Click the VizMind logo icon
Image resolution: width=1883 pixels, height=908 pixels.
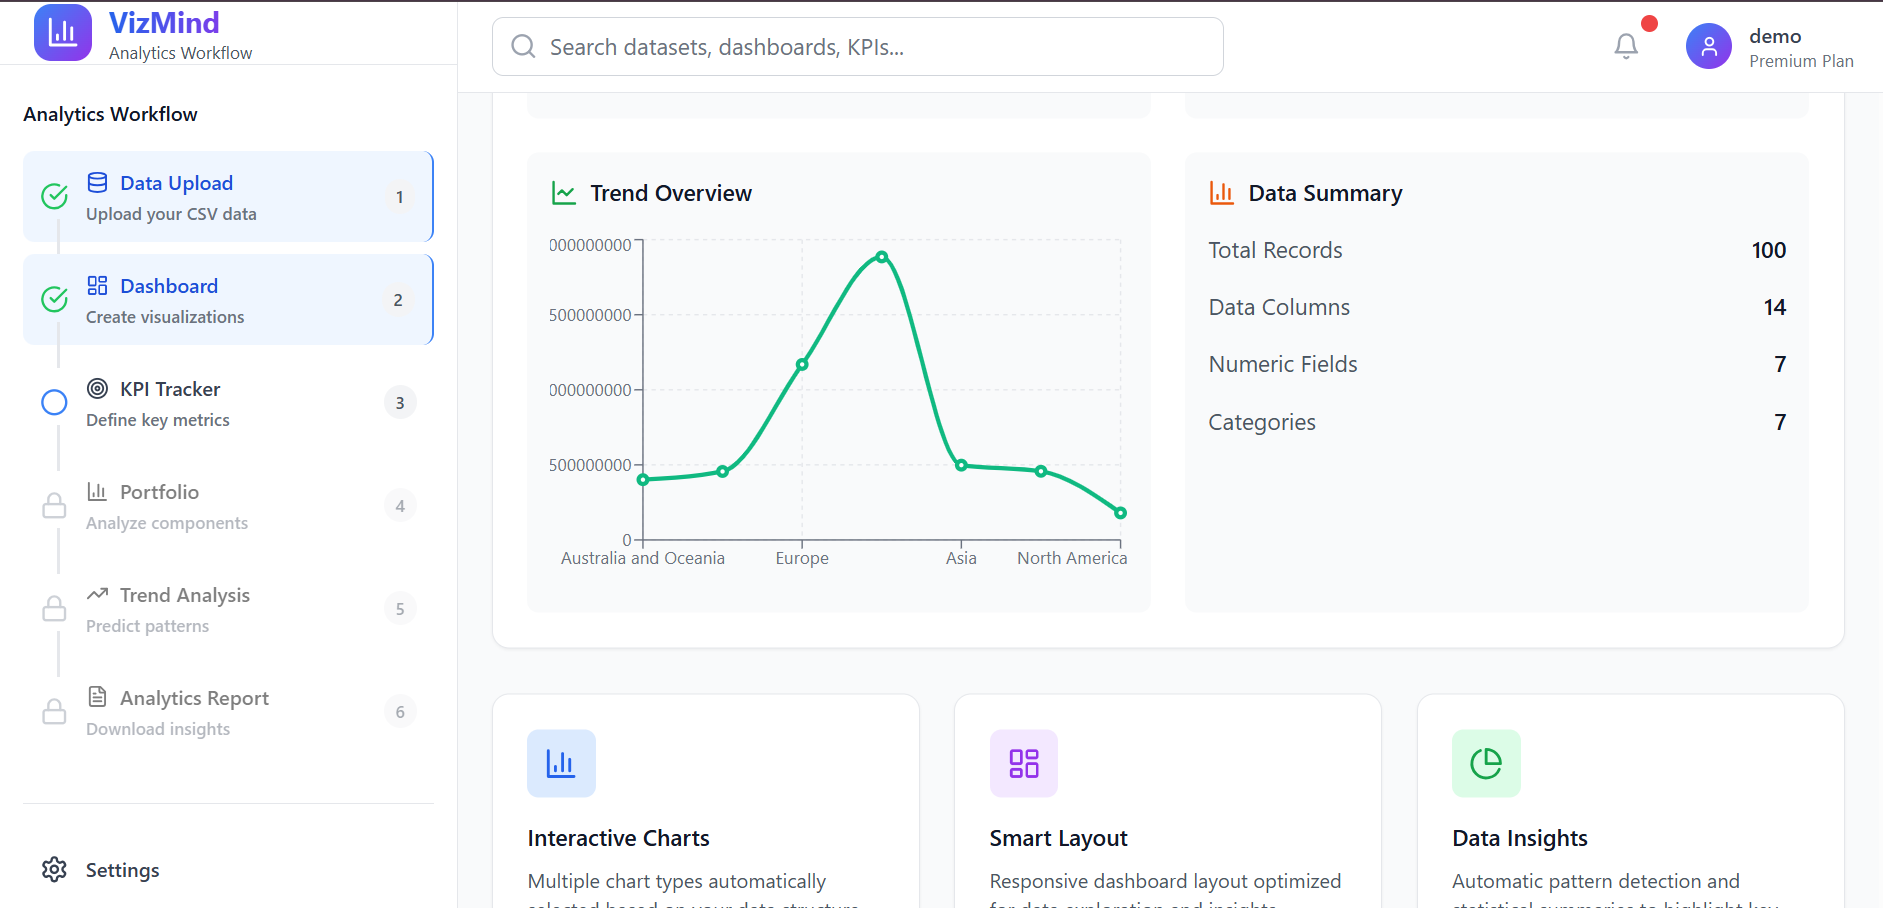[x=63, y=33]
